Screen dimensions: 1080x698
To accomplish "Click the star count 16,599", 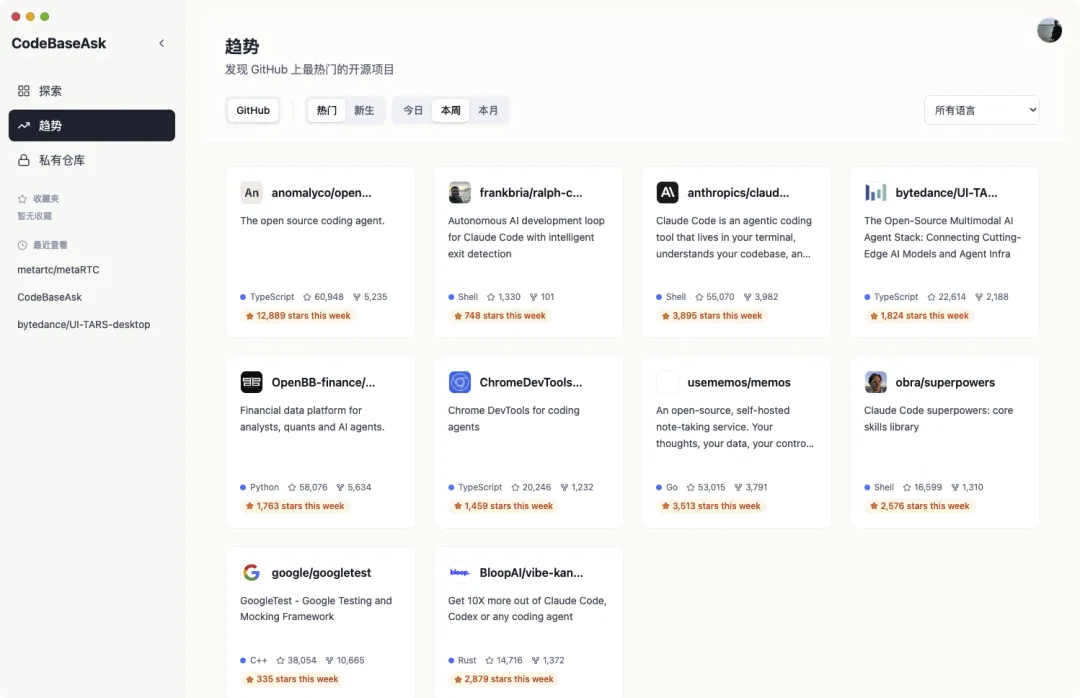I will 922,487.
